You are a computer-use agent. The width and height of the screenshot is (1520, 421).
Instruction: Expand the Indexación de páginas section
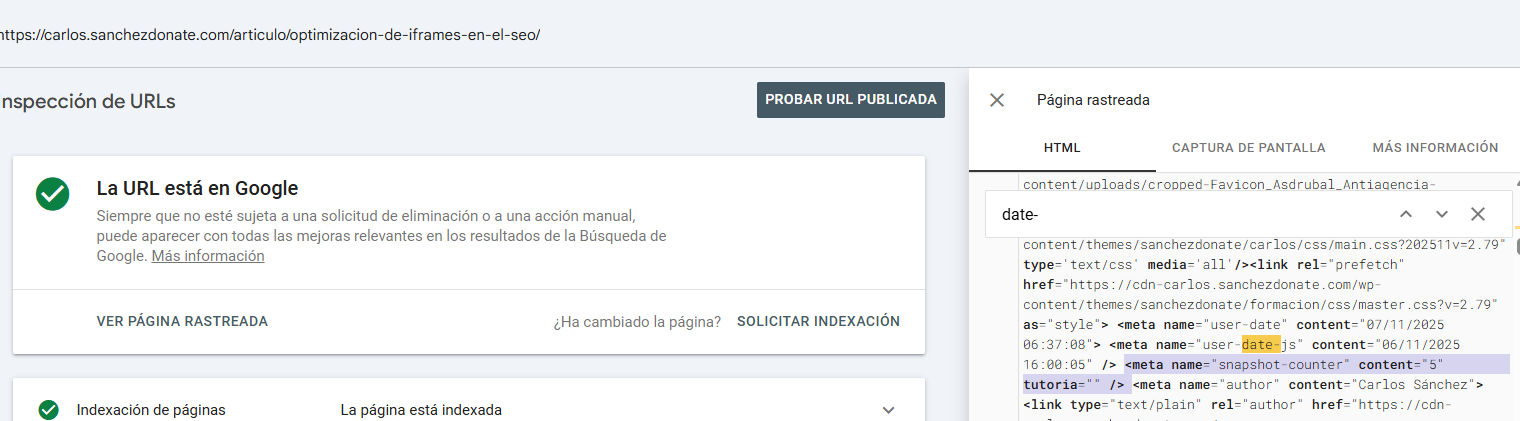[885, 410]
